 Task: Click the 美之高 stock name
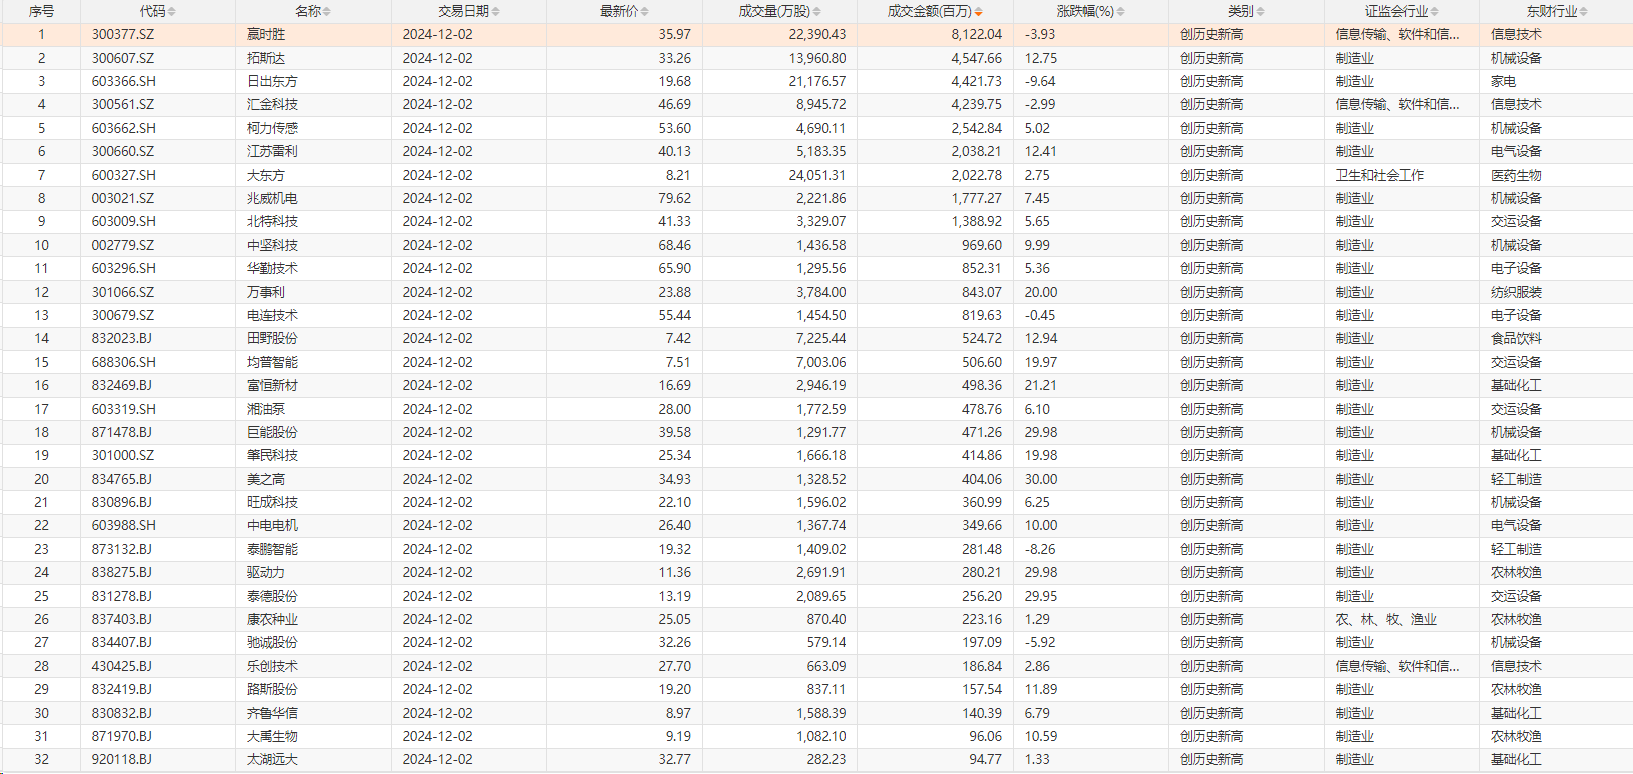(266, 479)
